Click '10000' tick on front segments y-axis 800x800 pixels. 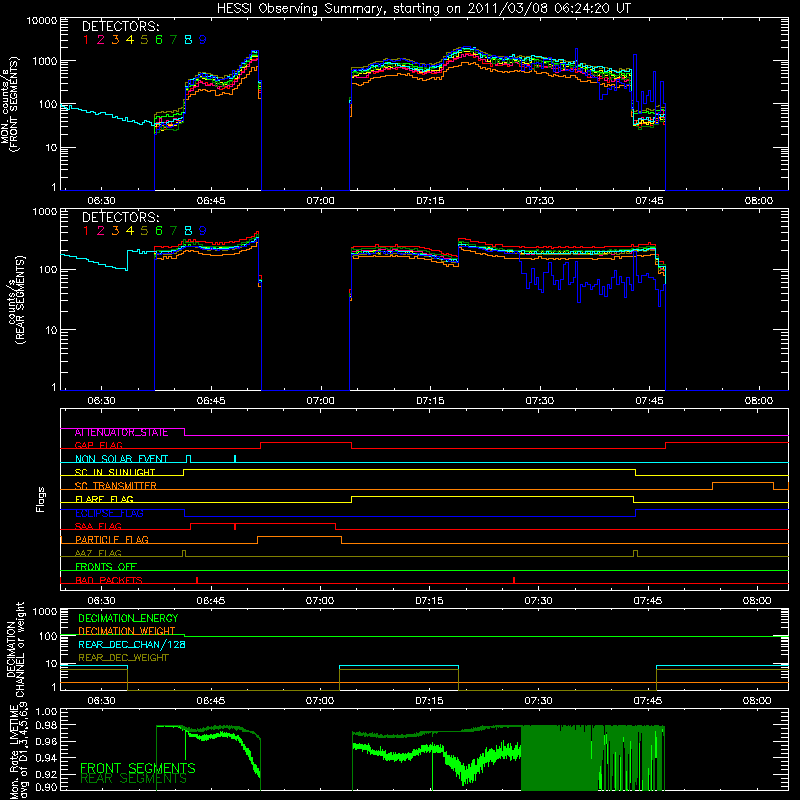pos(42,21)
